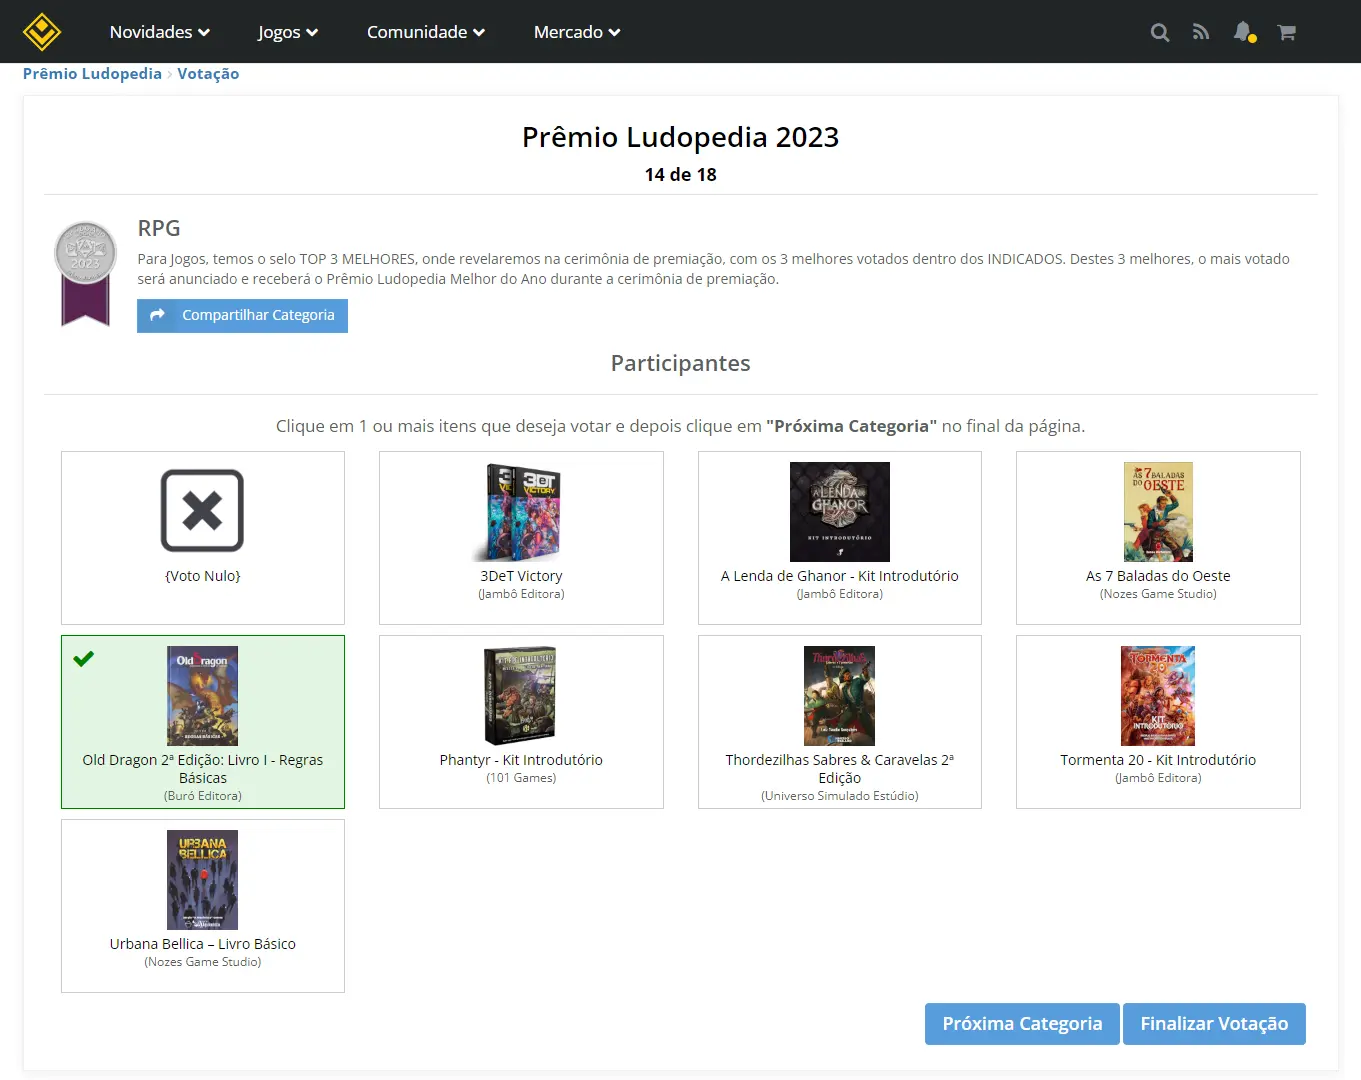
Task: Open the search magnifier icon
Action: [x=1160, y=32]
